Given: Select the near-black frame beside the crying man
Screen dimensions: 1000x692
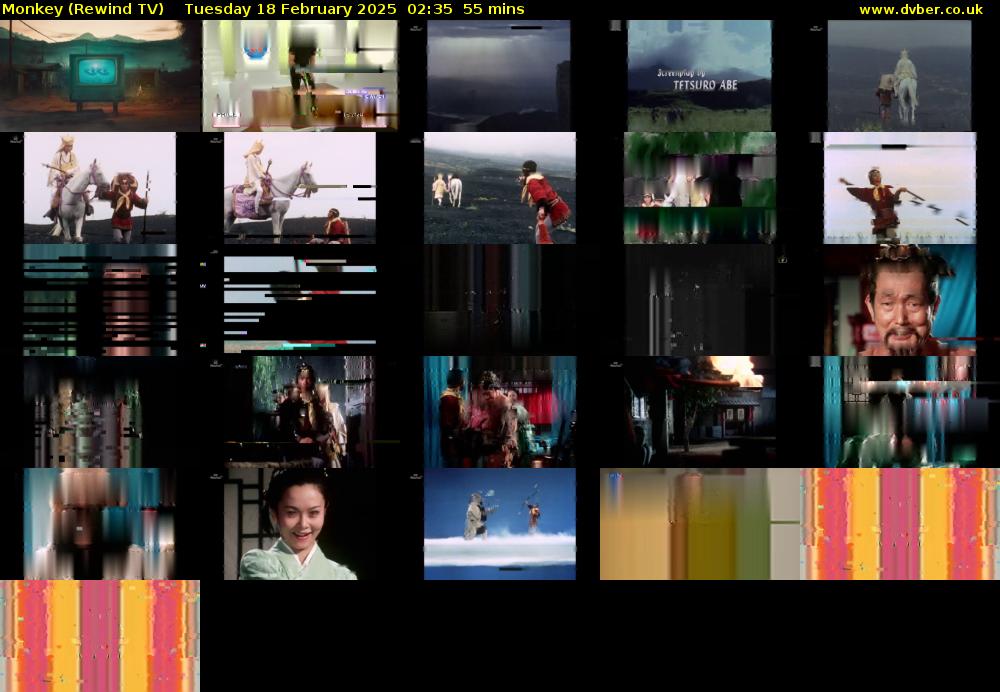Looking at the screenshot, I should coord(700,300).
